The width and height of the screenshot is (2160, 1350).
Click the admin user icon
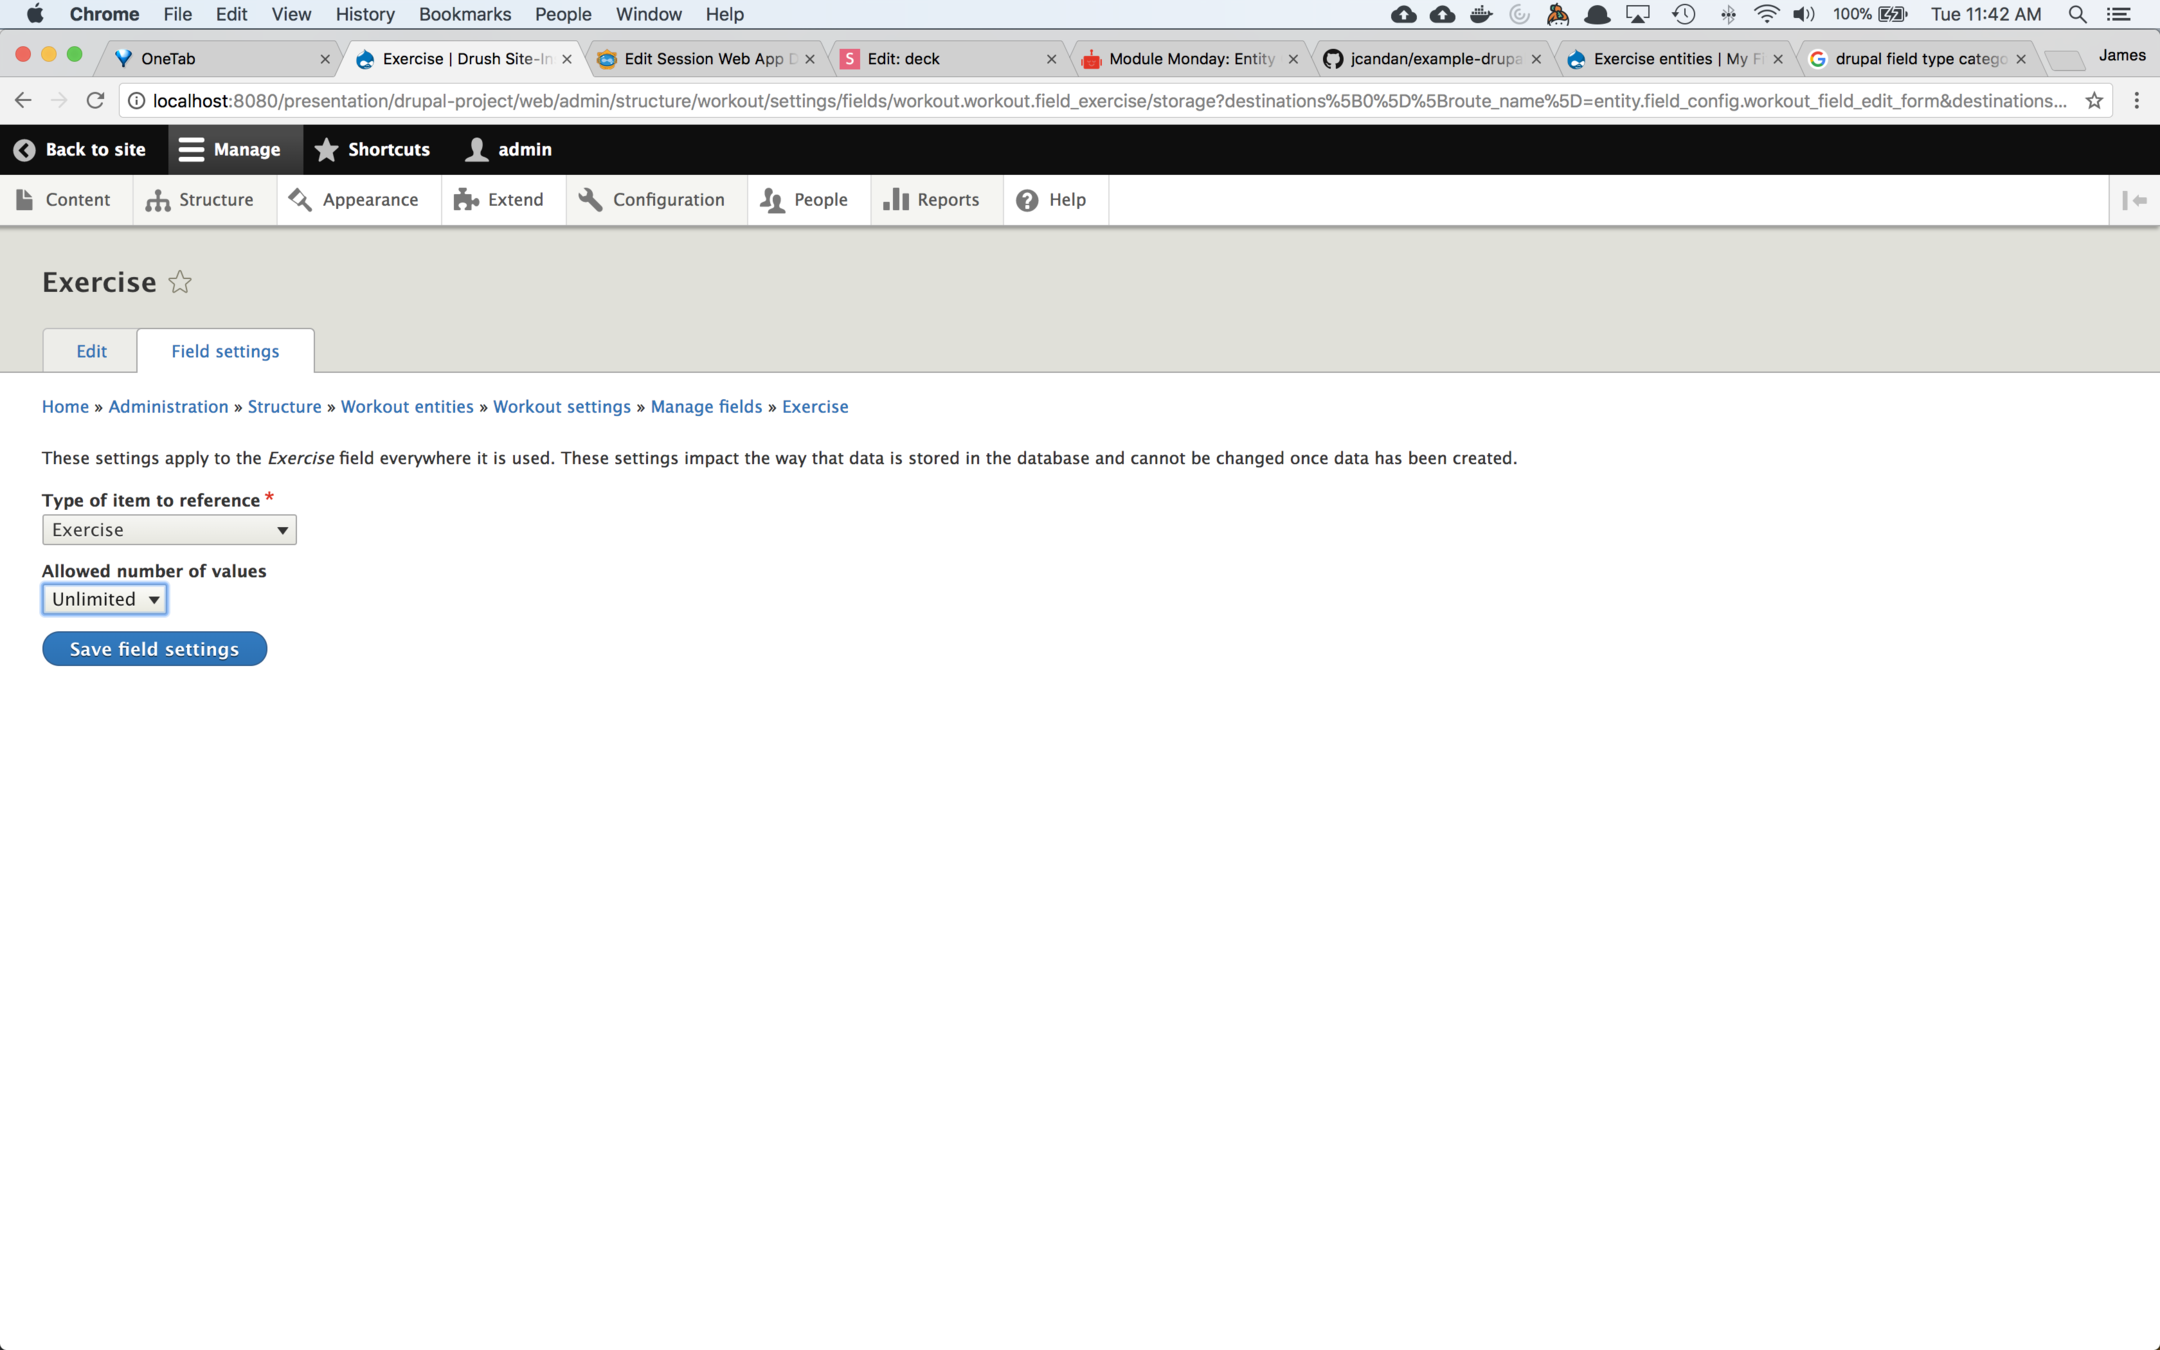click(477, 150)
